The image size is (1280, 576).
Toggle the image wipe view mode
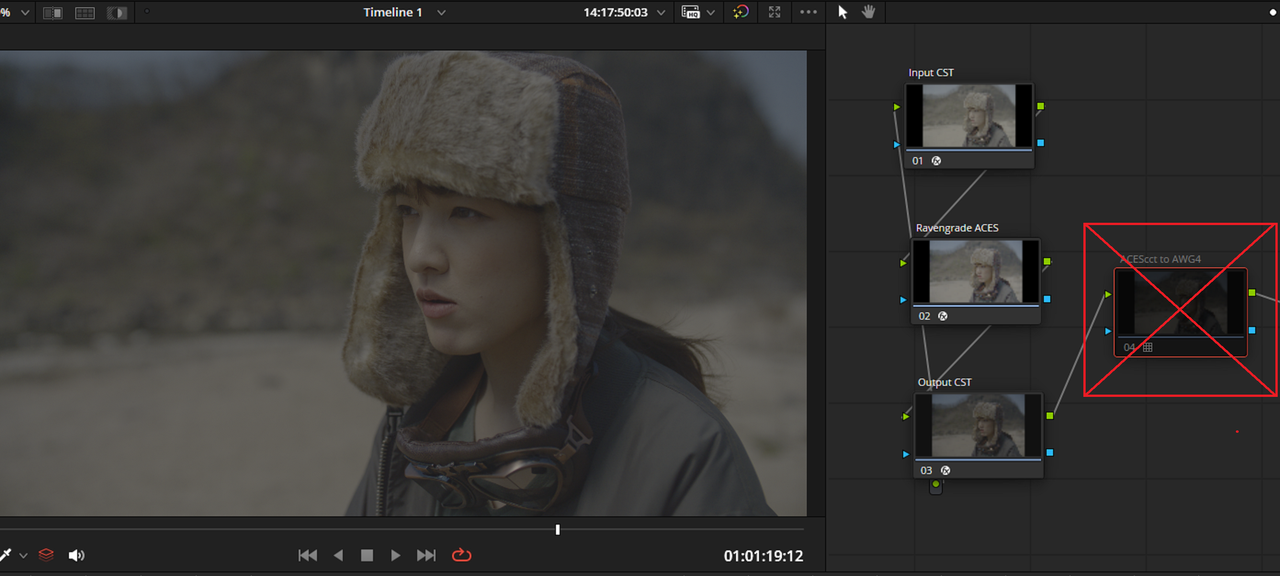click(53, 13)
